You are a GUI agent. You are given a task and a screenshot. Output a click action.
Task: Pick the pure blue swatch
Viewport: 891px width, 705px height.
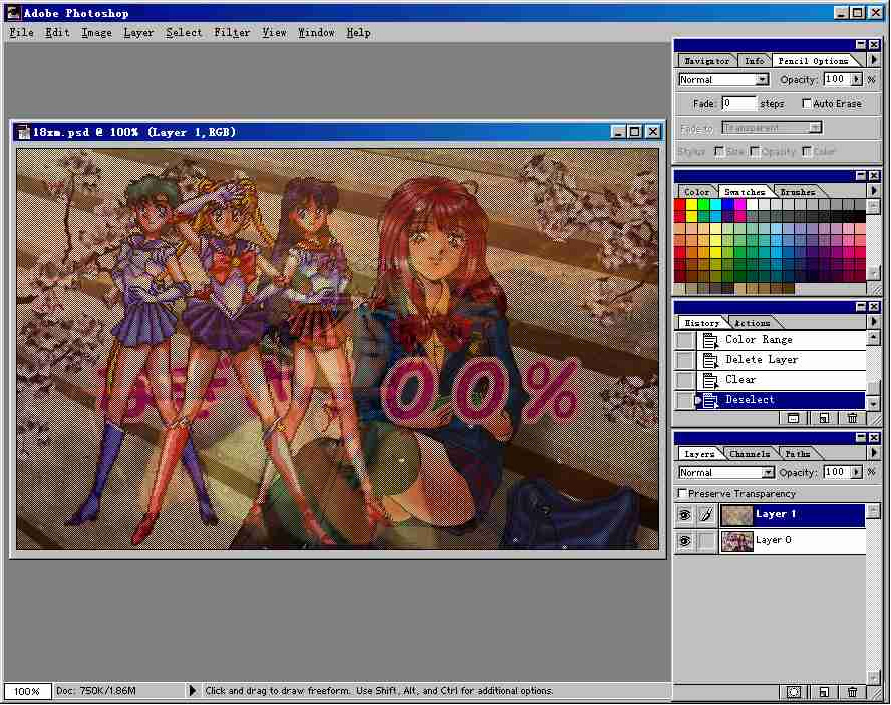pos(727,205)
